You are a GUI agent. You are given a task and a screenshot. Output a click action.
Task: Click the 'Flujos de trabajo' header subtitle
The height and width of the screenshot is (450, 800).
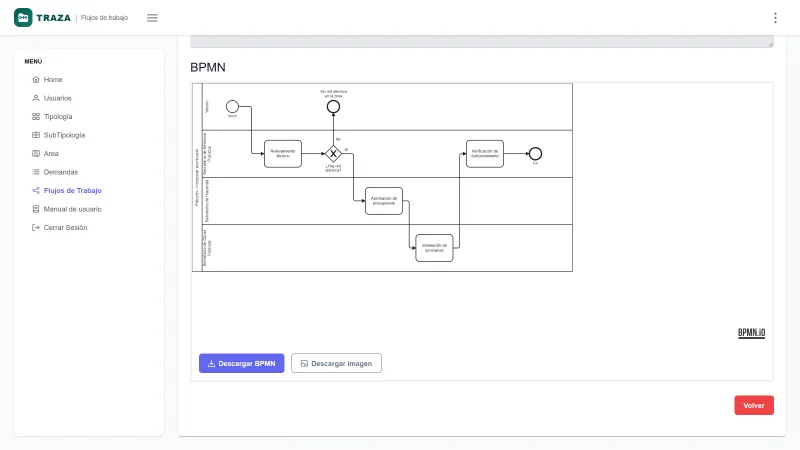[x=105, y=18]
